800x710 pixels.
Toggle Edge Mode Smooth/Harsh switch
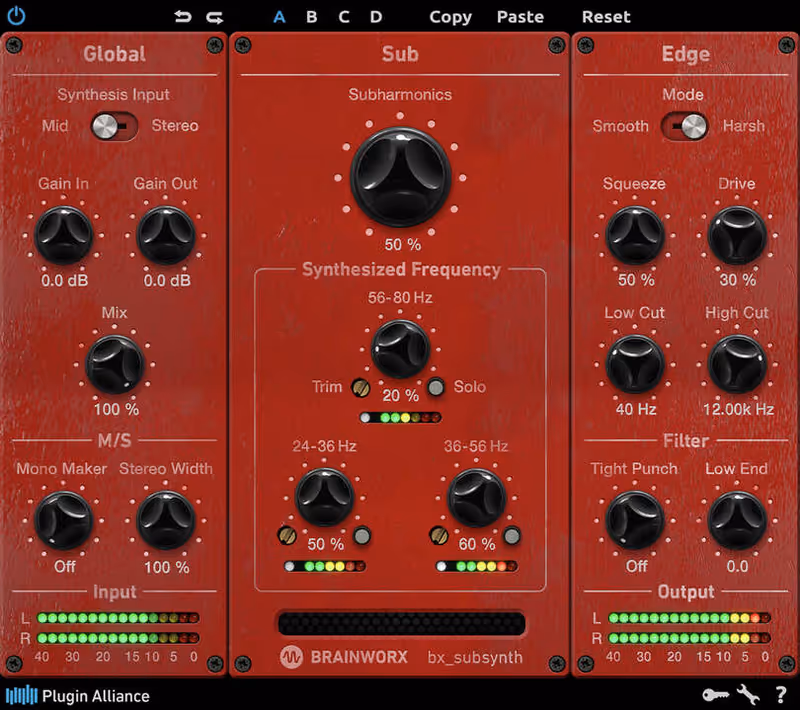pyautogui.click(x=684, y=126)
